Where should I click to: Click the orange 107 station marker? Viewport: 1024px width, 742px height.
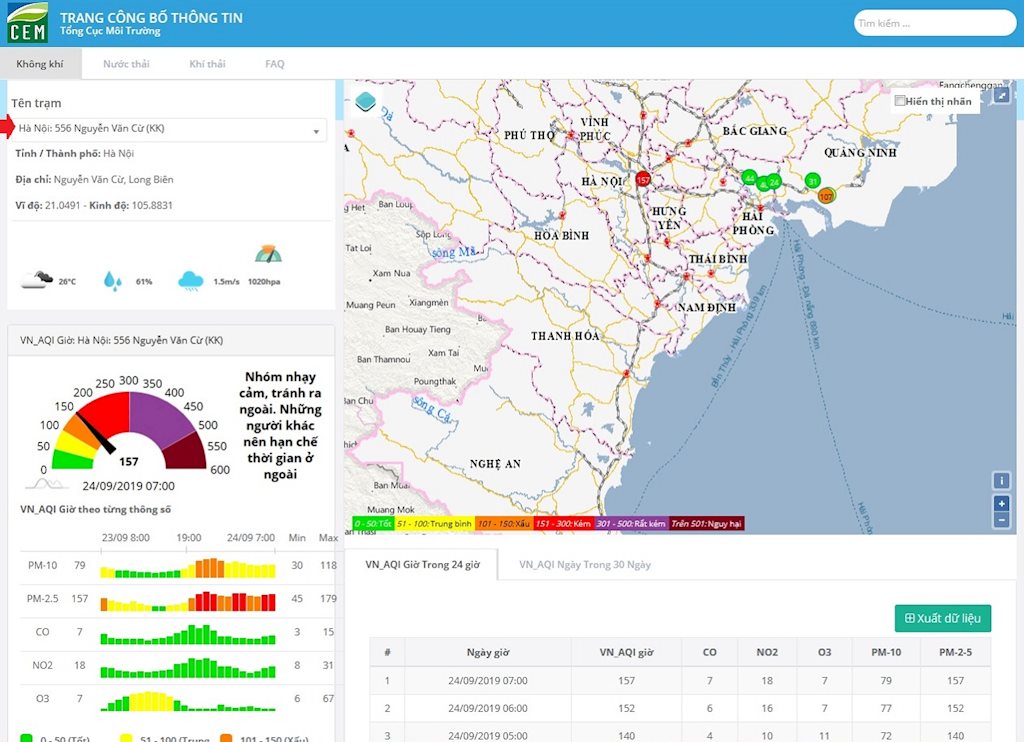point(825,196)
